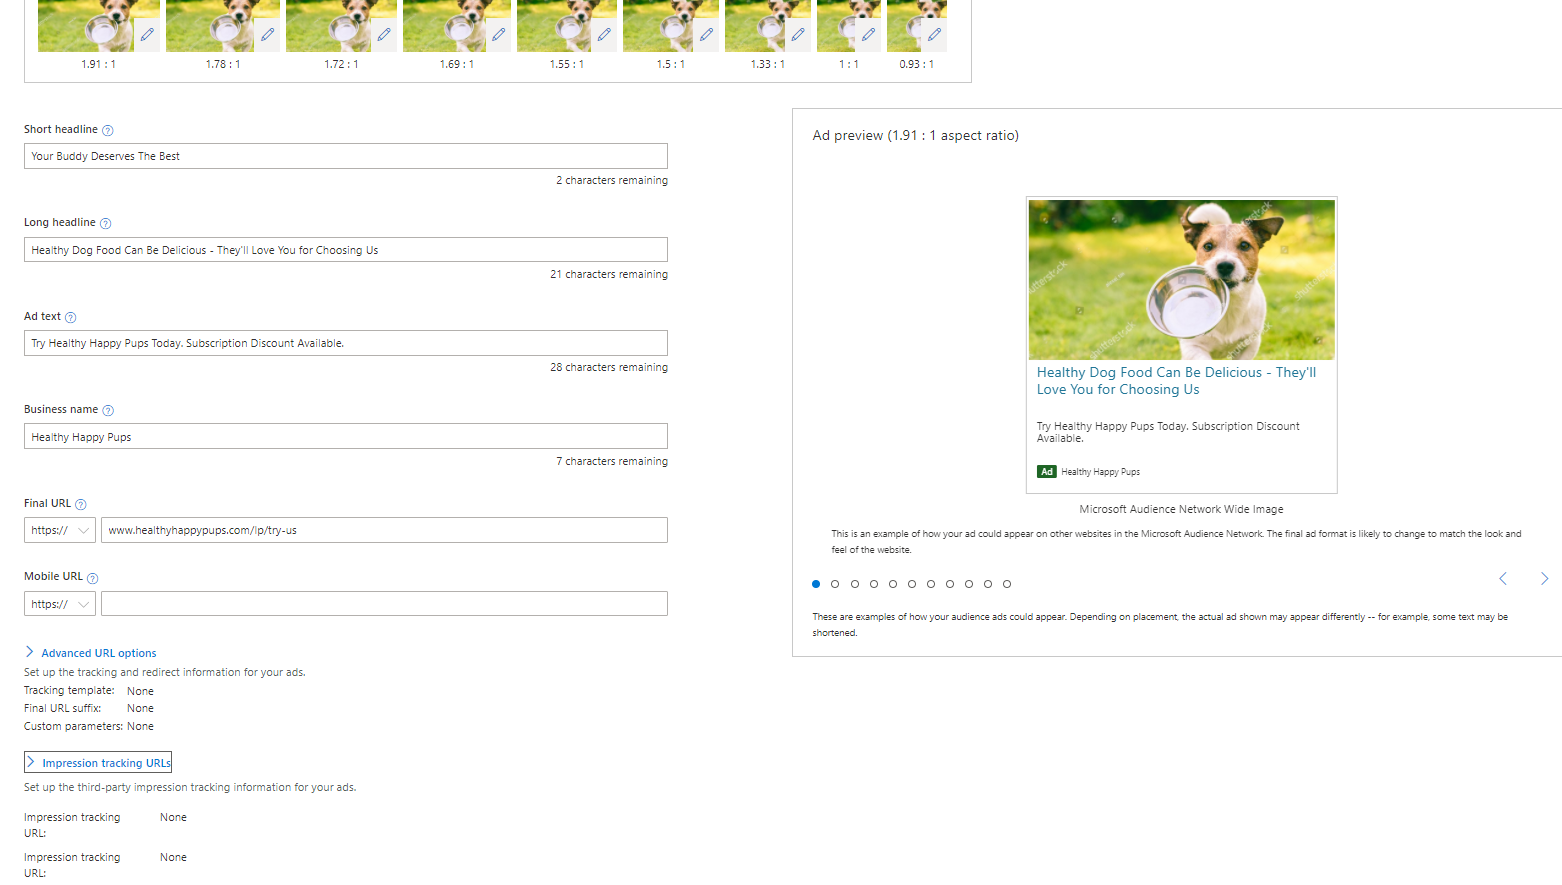Edit the 0.93:1 cropped image
The width and height of the screenshot is (1562, 885).
pos(934,35)
